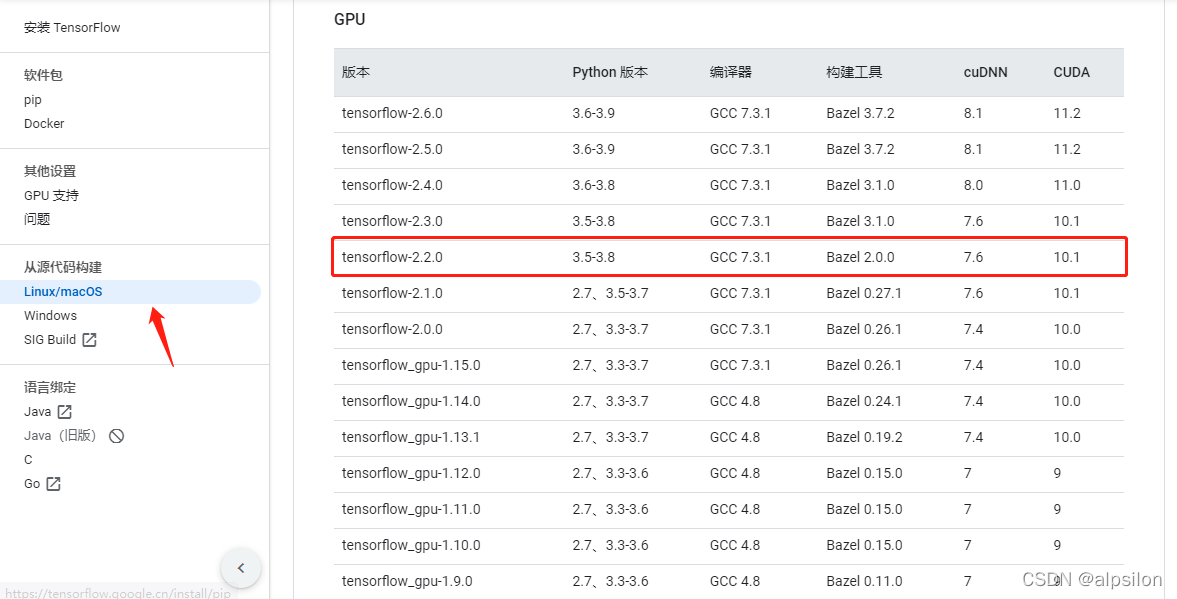
Task: Open SIG Build link
Action: [50, 339]
